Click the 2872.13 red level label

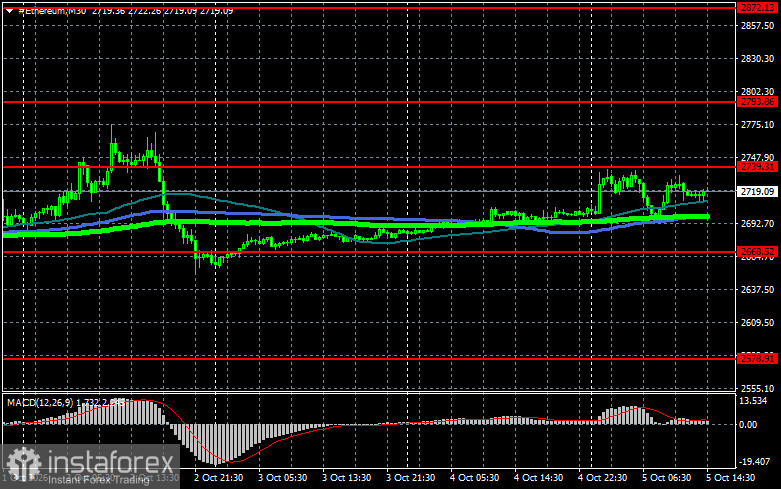coord(757,7)
